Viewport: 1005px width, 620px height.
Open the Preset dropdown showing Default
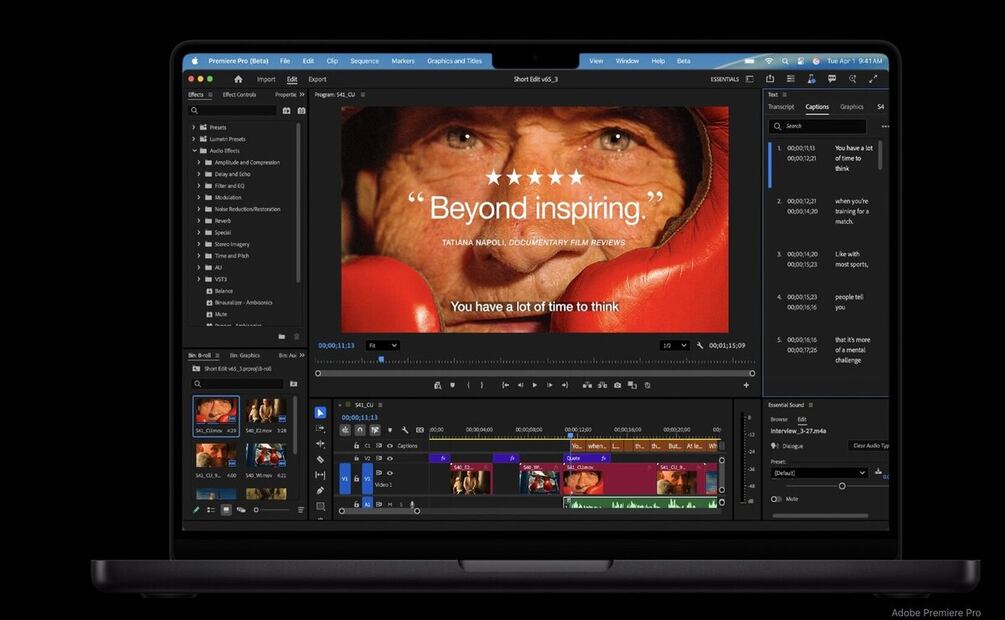(x=818, y=472)
